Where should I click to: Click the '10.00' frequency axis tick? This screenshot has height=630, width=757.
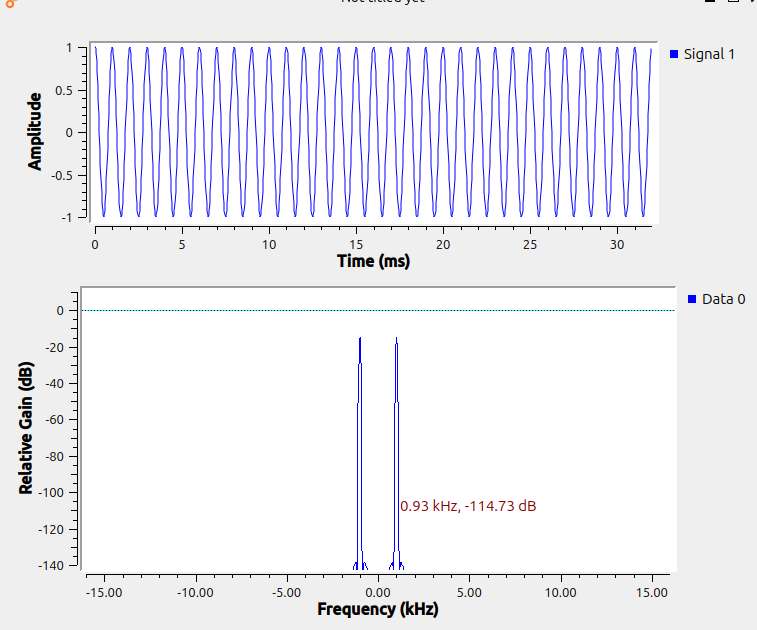tap(561, 592)
